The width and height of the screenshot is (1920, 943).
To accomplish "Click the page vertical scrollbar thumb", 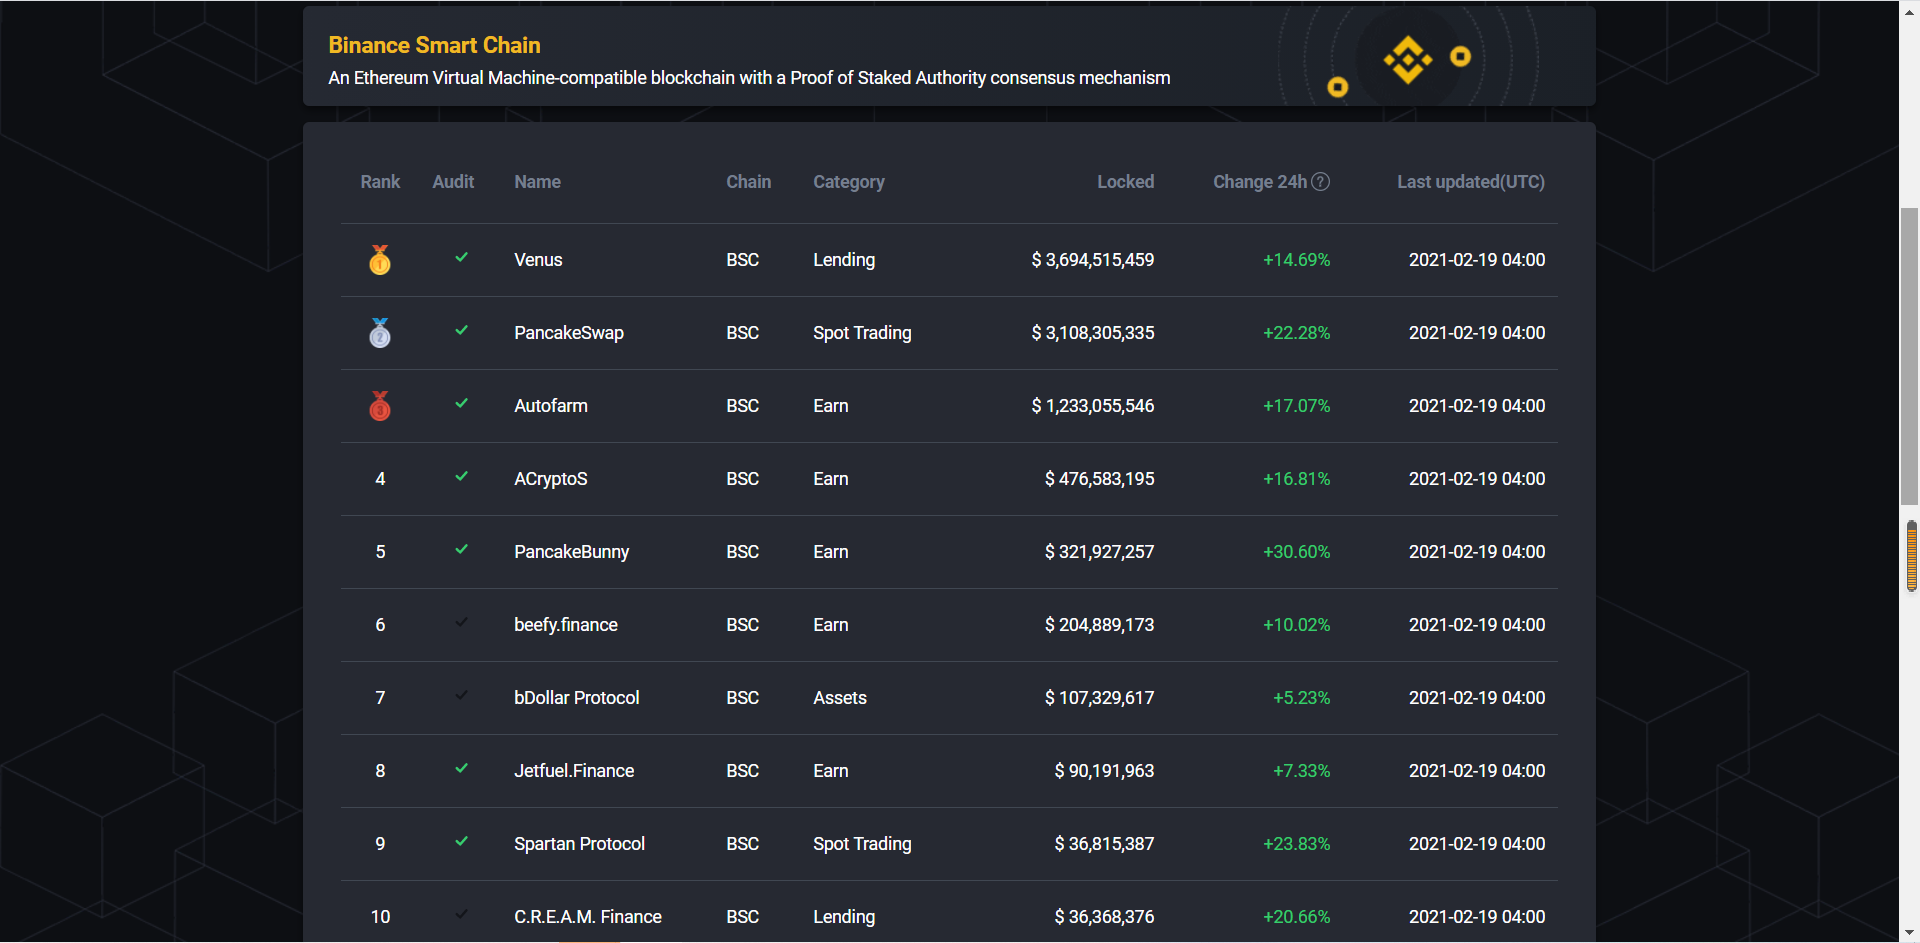I will pos(1909,355).
